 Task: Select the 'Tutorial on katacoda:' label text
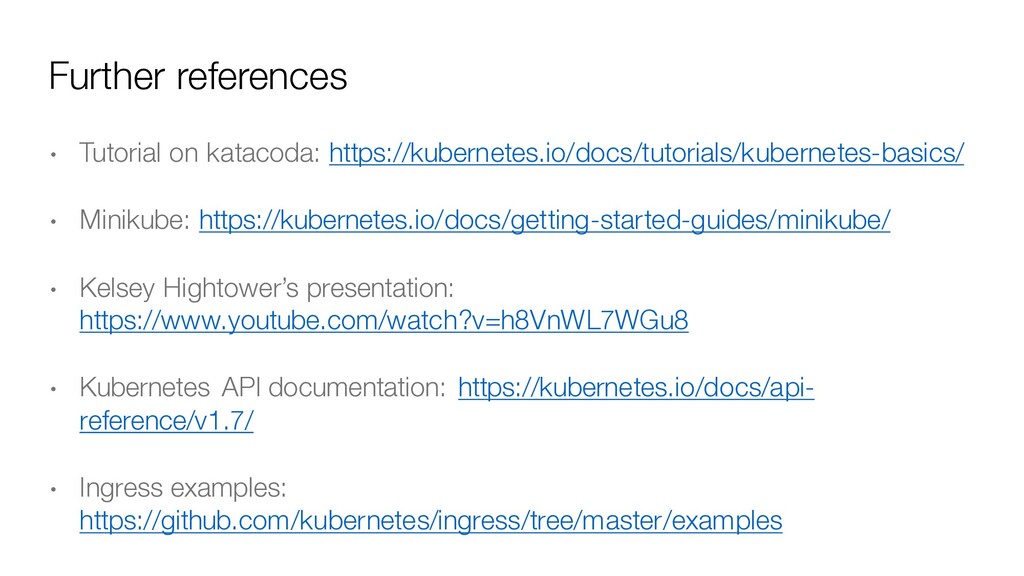(x=200, y=153)
